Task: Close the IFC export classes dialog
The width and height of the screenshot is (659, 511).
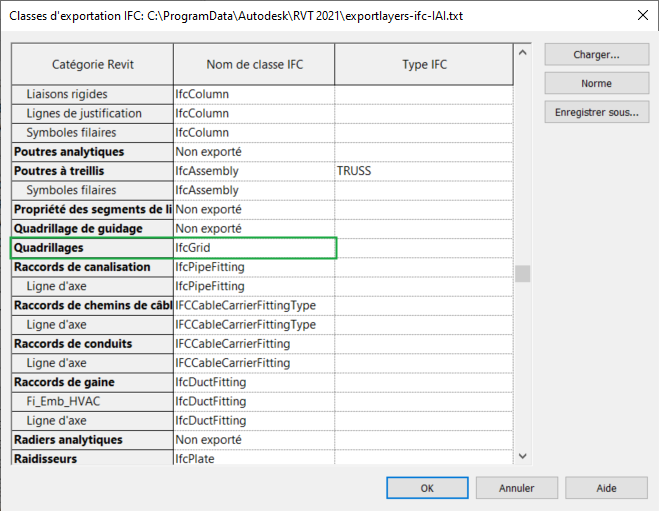Action: click(640, 17)
